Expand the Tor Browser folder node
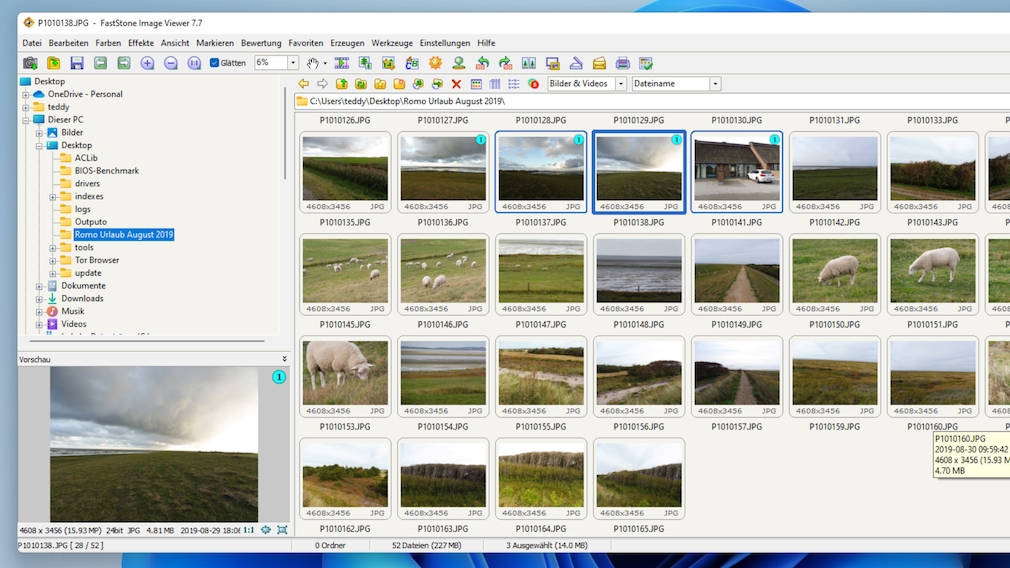 [53, 260]
